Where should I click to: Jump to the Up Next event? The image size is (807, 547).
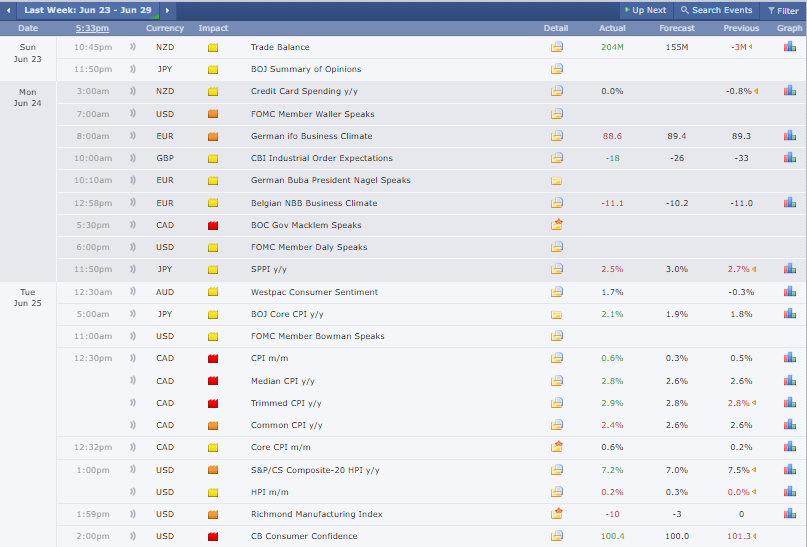tap(643, 10)
